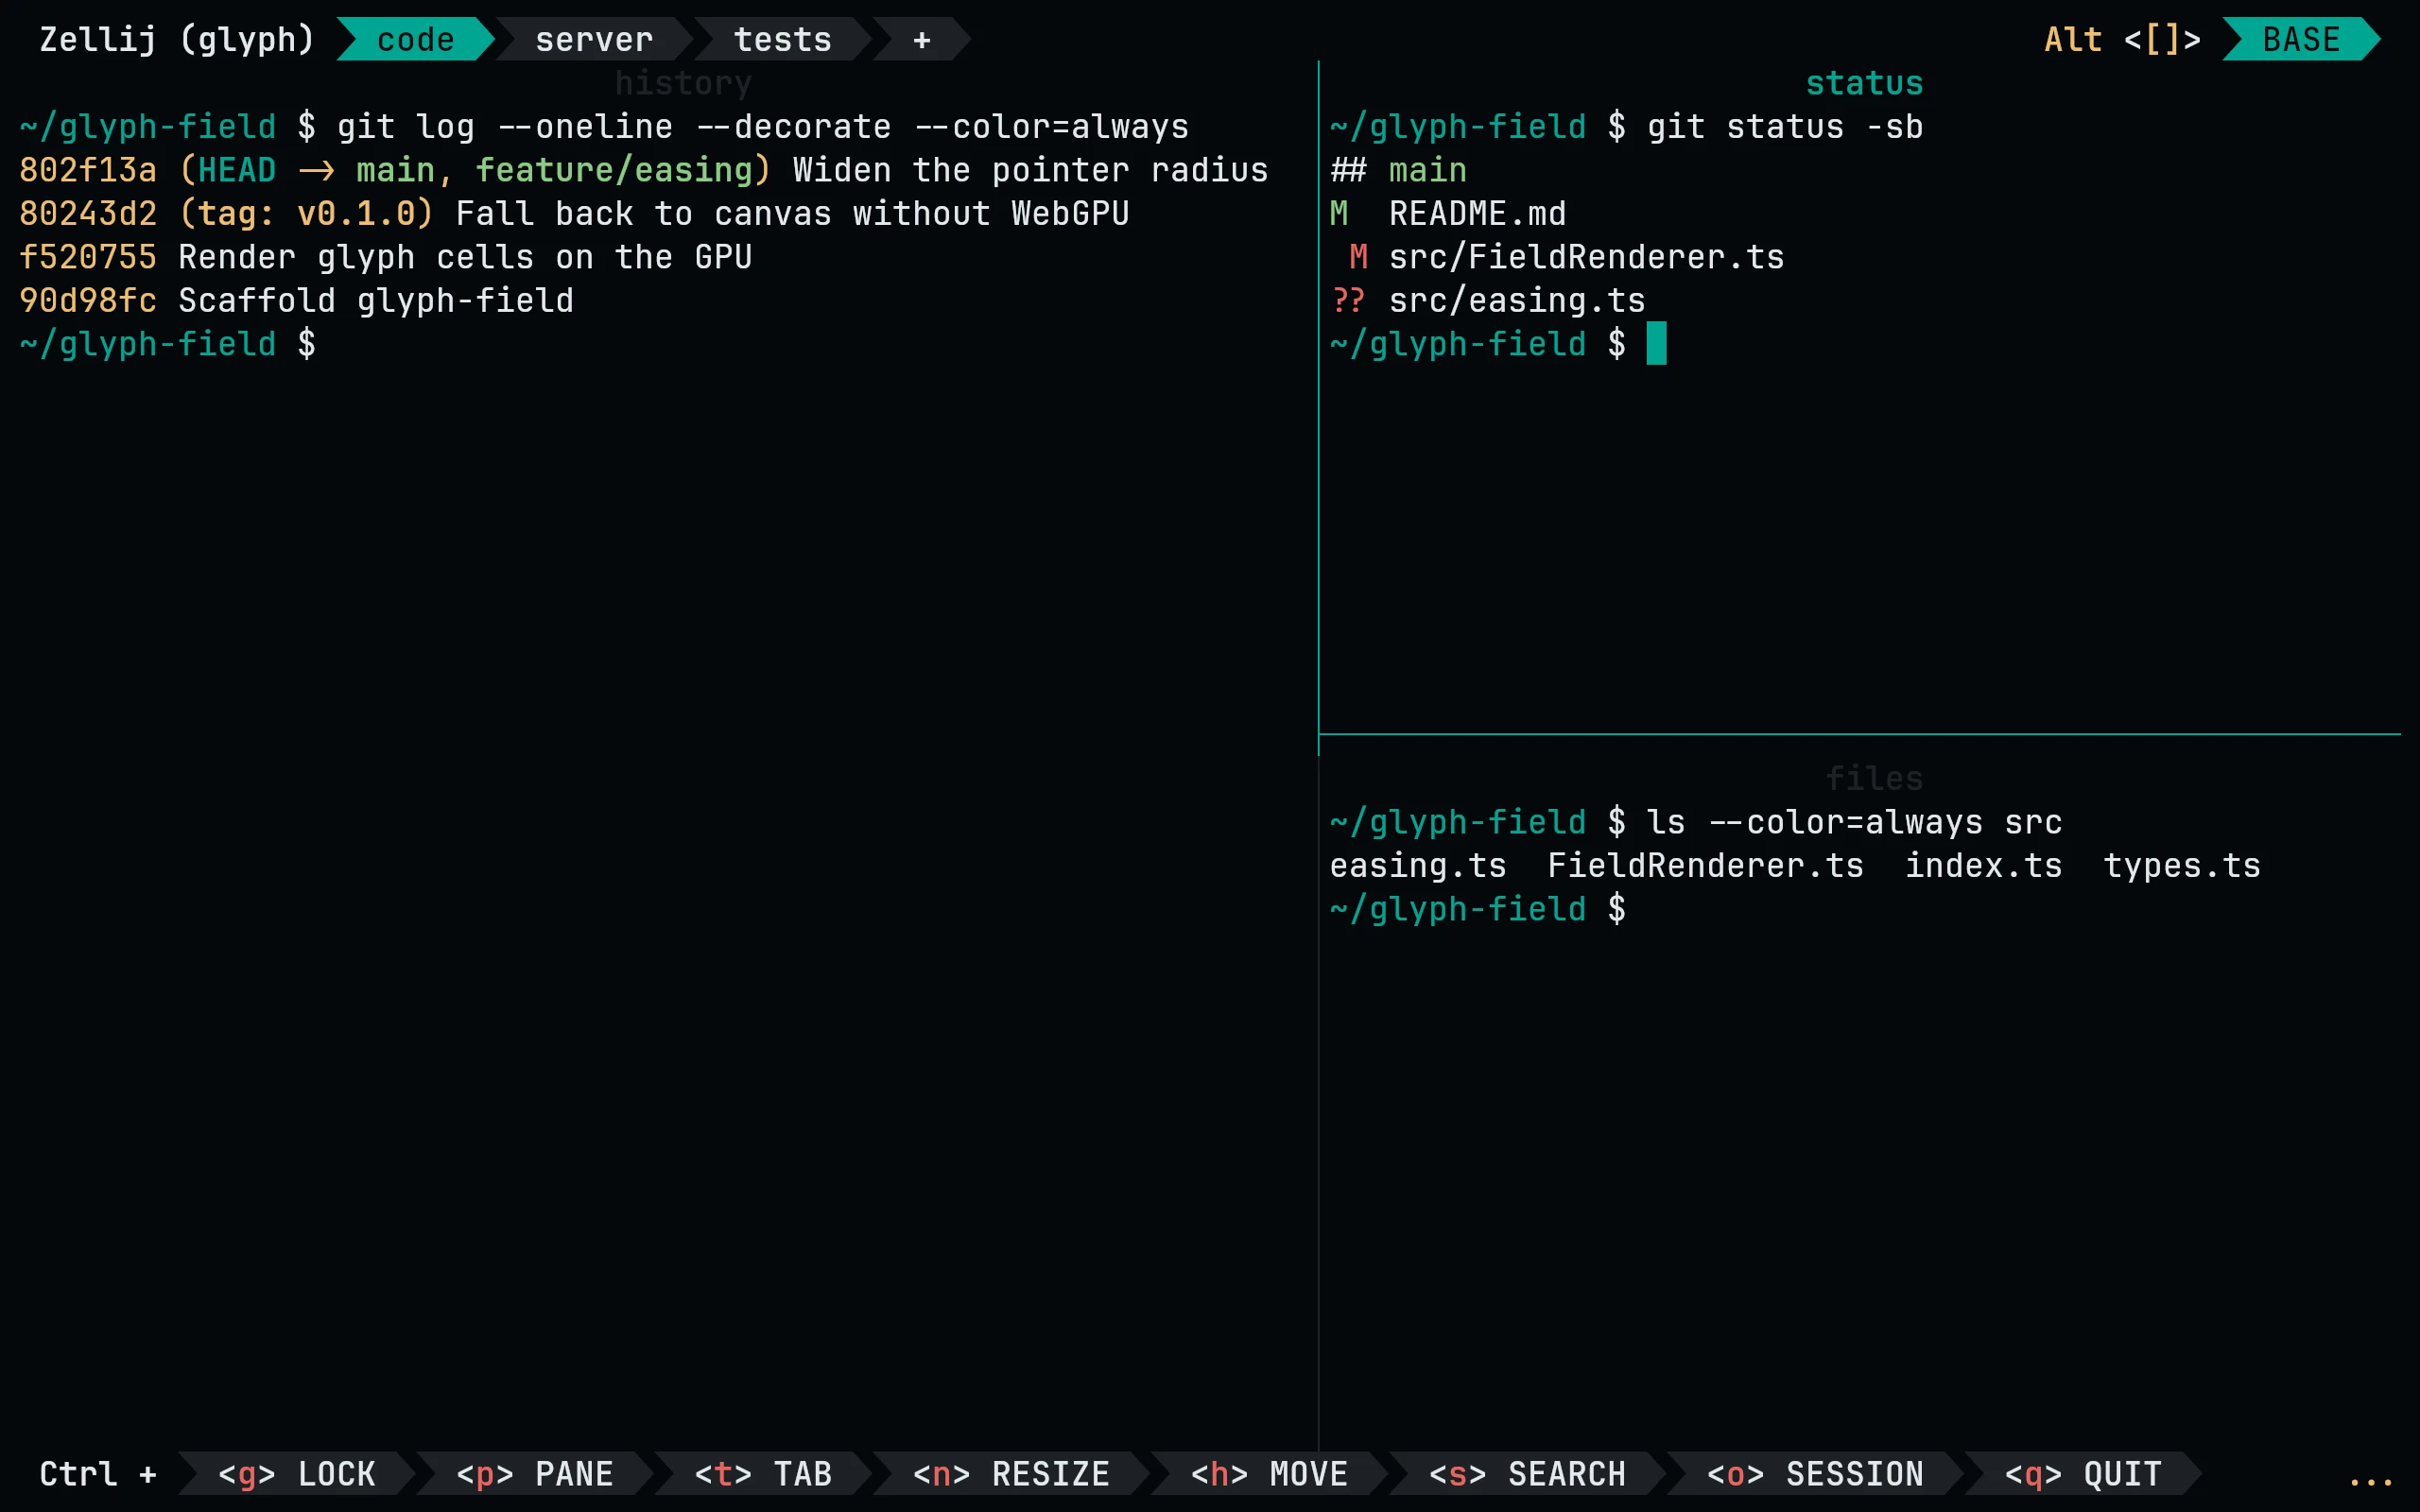The height and width of the screenshot is (1512, 2420).
Task: Click the tag: v0.1.0 label
Action: 306,213
